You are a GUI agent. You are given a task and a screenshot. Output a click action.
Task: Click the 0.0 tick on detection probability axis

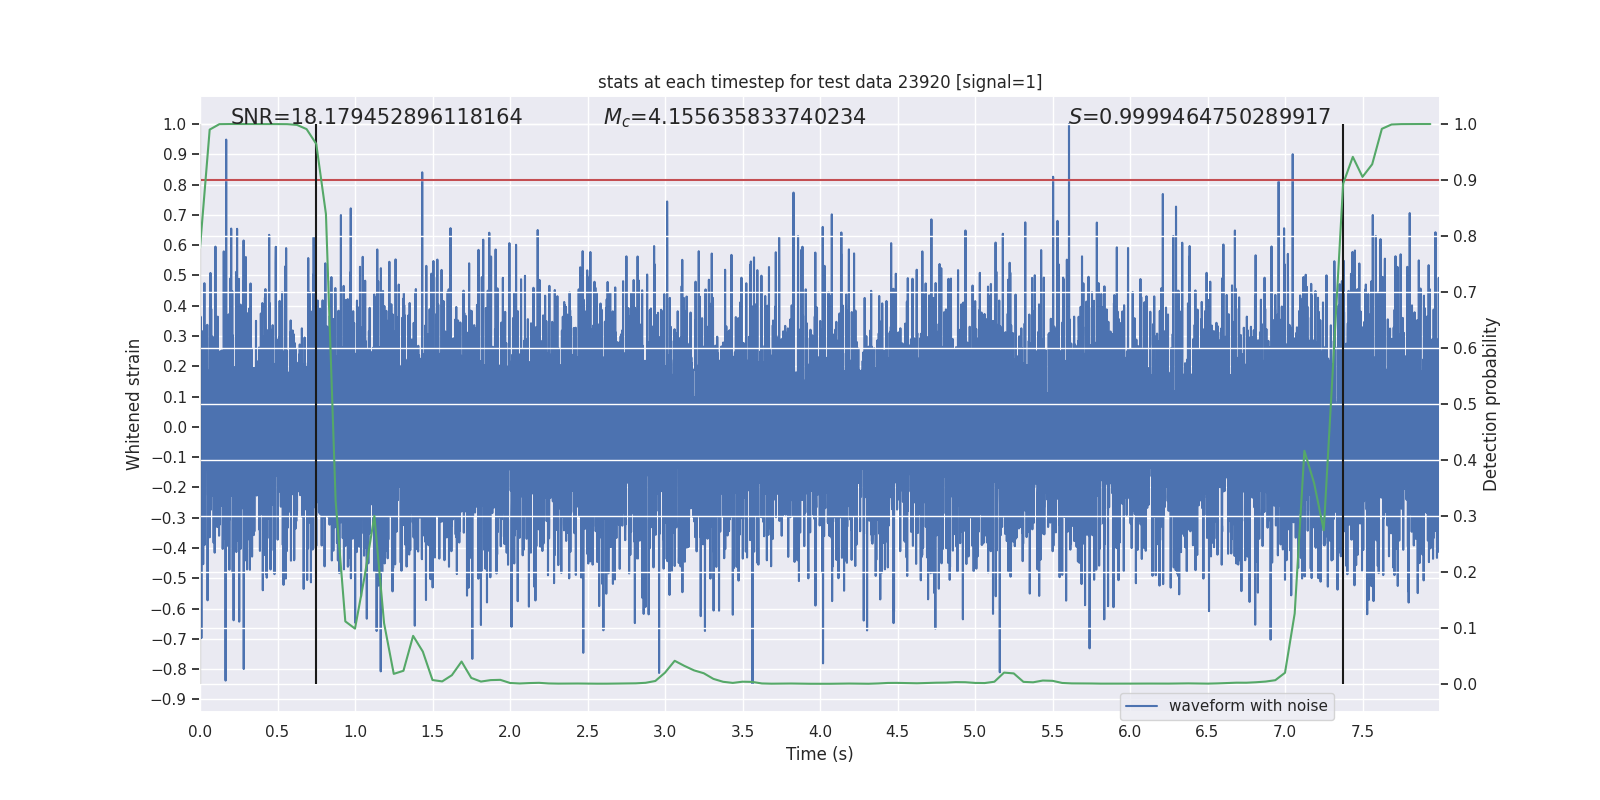[x=1465, y=684]
